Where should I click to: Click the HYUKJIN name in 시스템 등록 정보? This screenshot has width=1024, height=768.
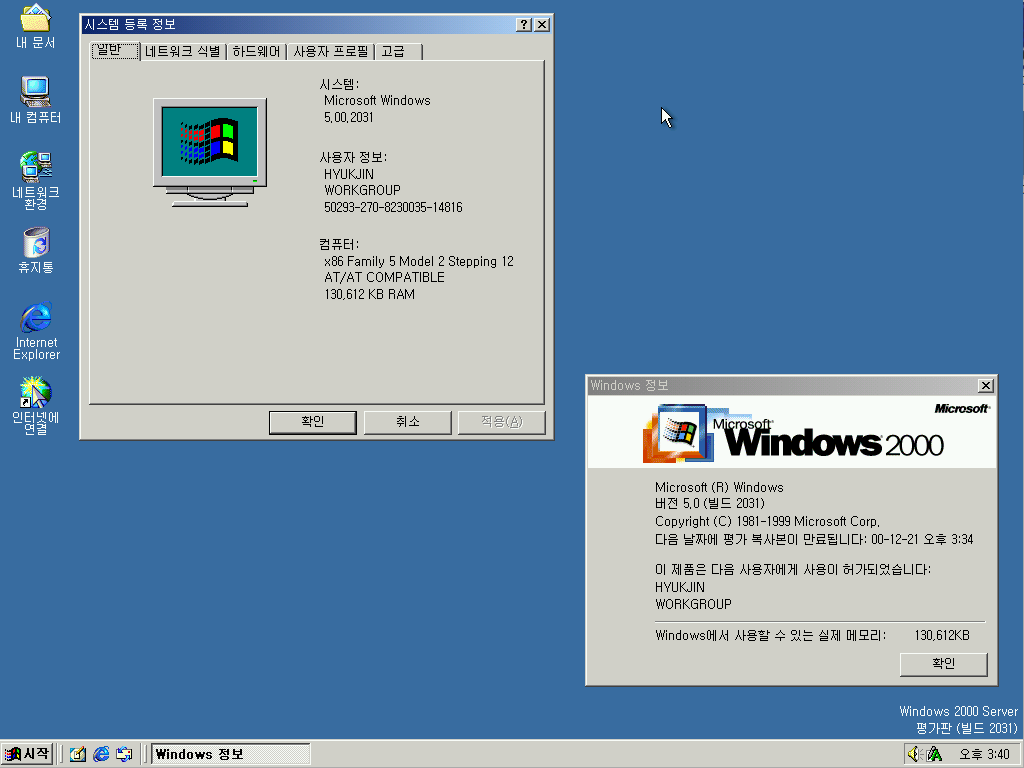click(349, 174)
